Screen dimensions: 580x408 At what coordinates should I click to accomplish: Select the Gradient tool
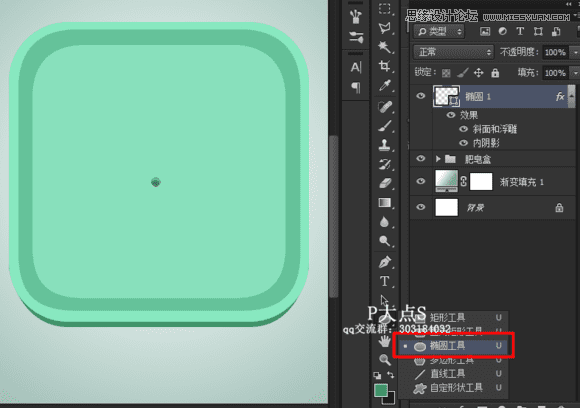[385, 203]
